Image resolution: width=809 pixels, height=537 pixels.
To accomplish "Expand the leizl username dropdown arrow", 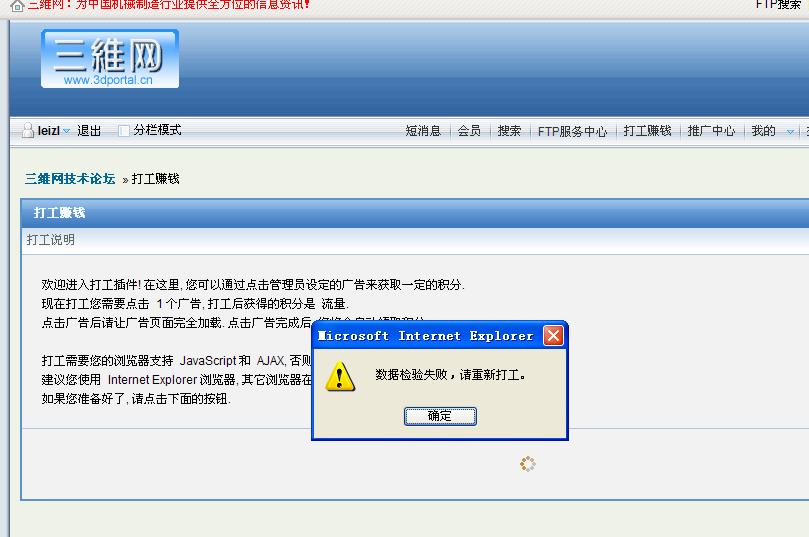I will (x=66, y=132).
